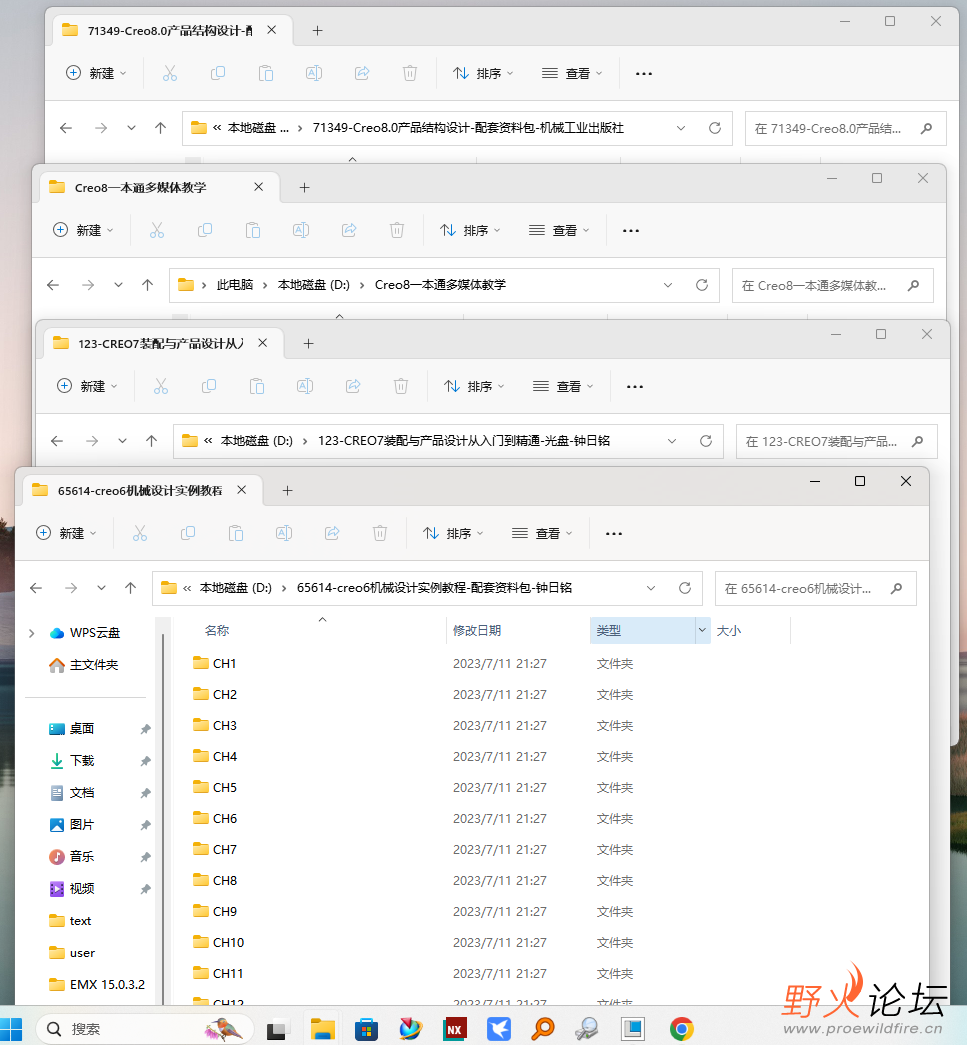Open the 排序 menu in 65614-creo6 window

tap(453, 533)
